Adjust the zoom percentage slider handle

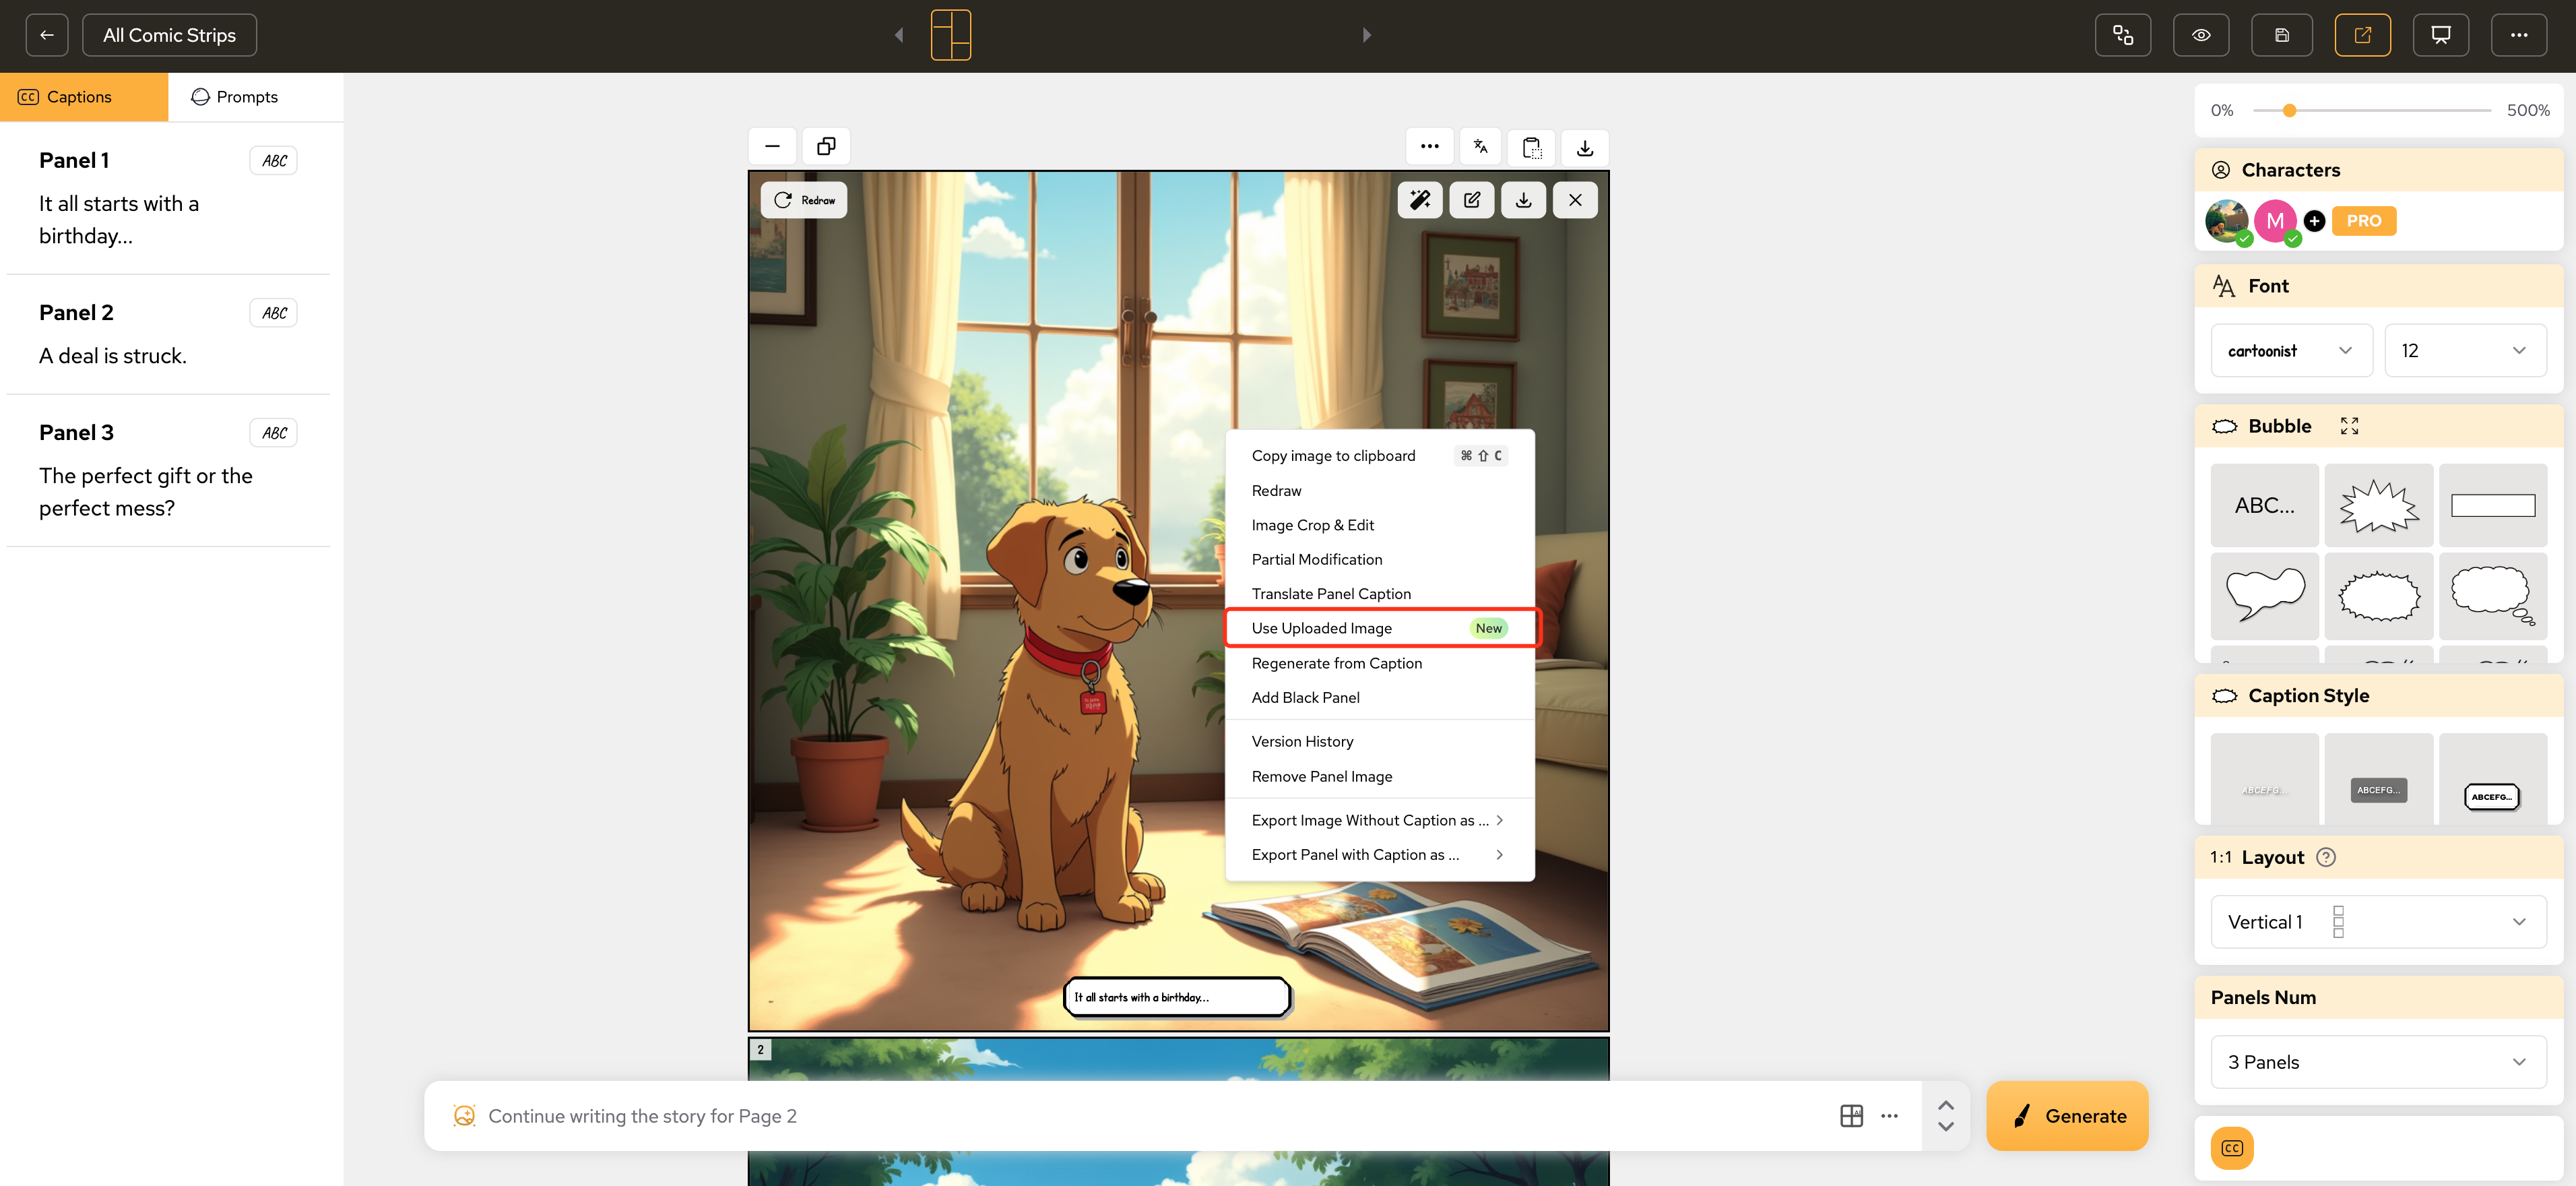point(2289,110)
